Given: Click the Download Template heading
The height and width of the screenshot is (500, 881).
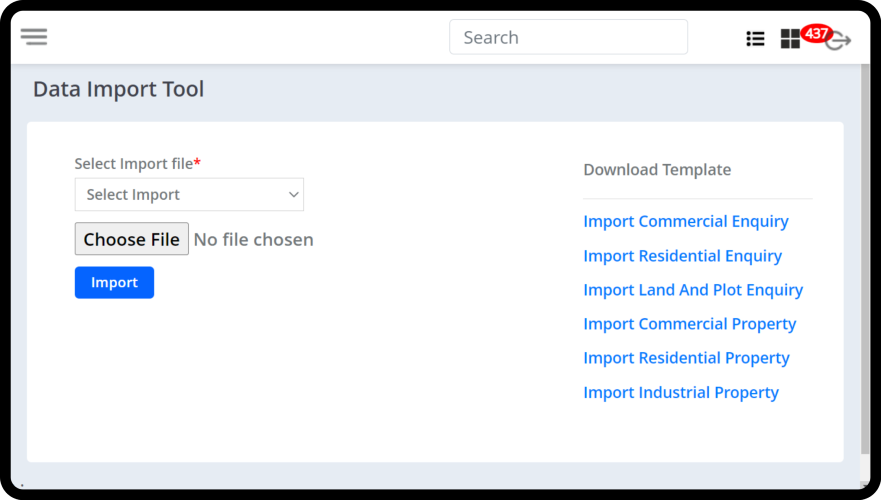Looking at the screenshot, I should coord(656,170).
